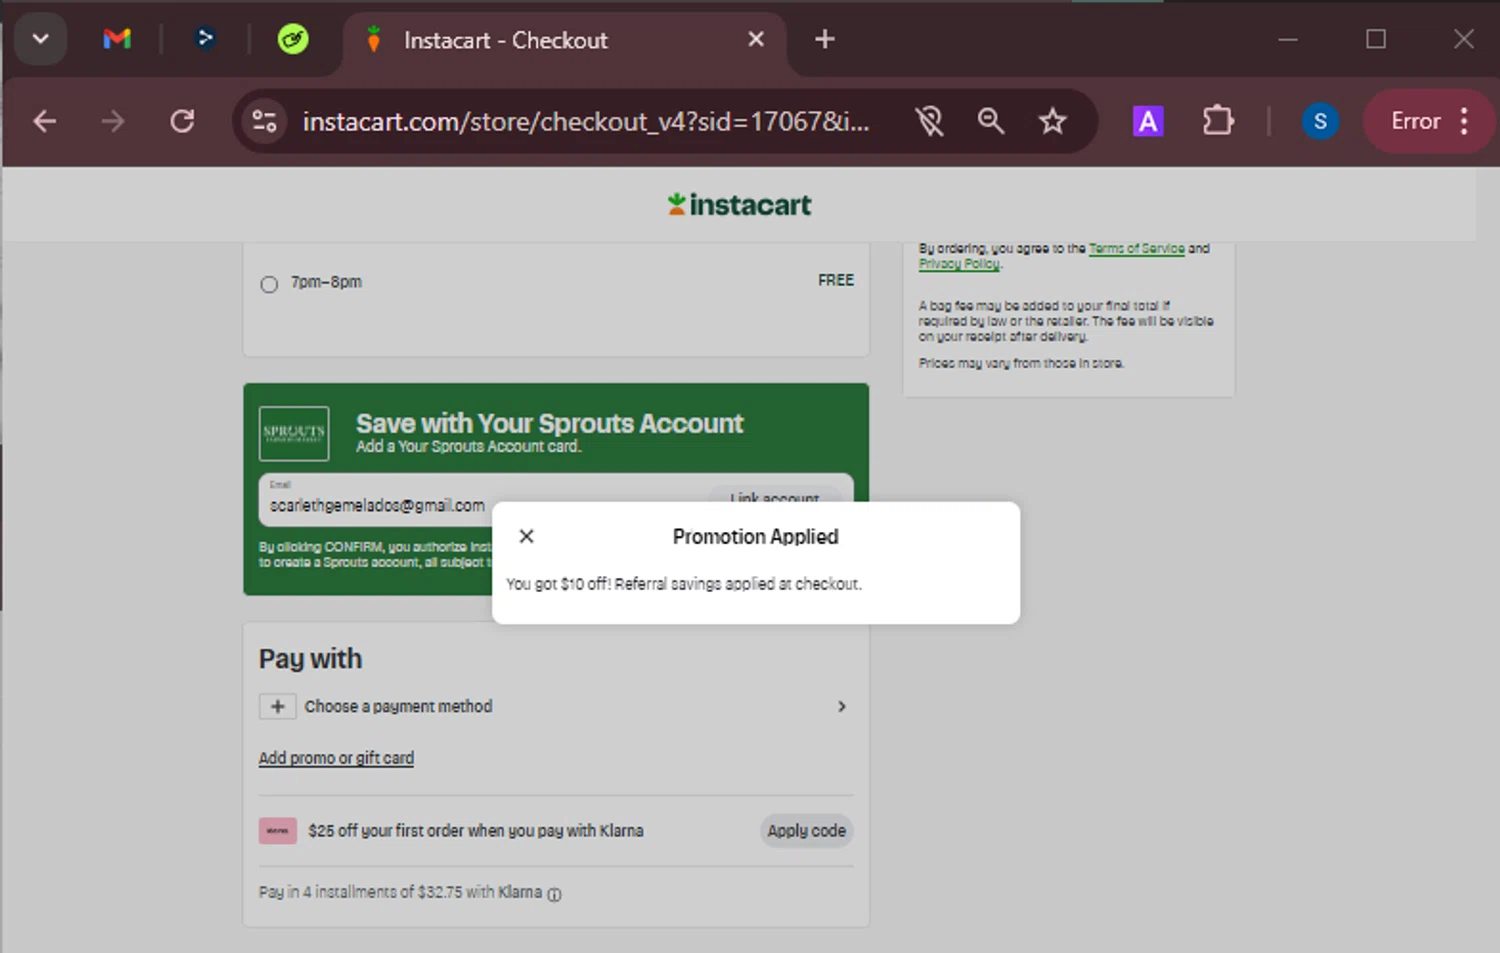Close the Promotion Applied popup

[x=526, y=536]
